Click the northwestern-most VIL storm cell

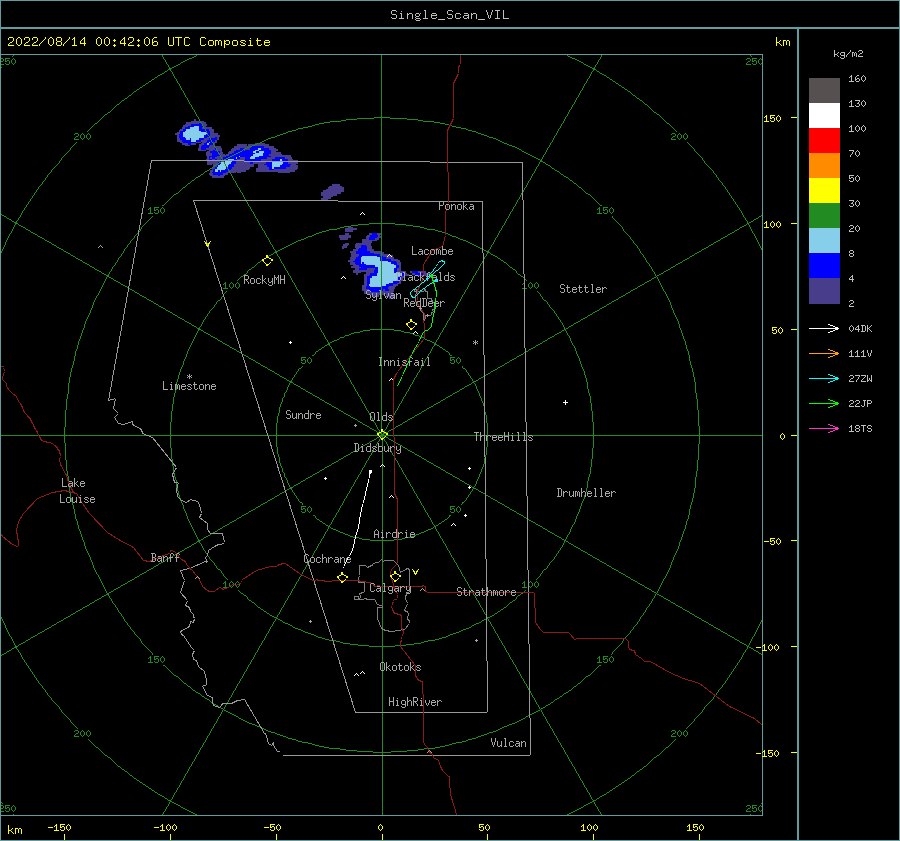pos(193,134)
